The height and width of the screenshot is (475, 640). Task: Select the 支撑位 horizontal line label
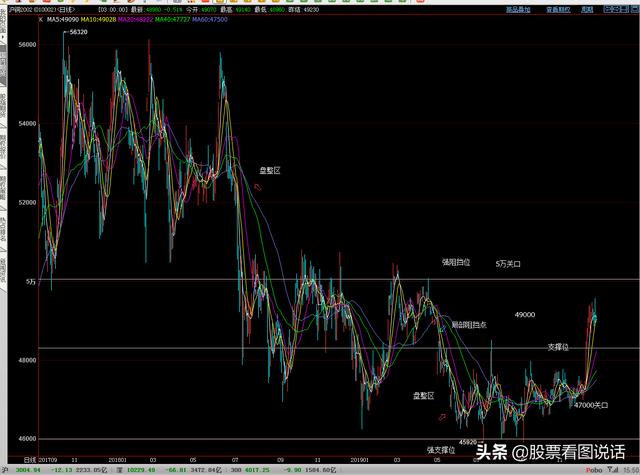pos(558,346)
